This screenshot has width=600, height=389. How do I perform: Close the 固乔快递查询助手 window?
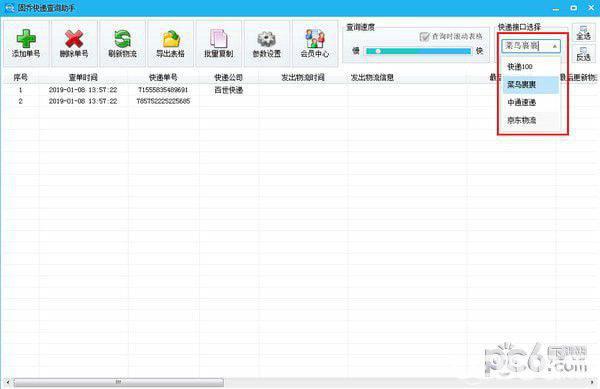pos(591,8)
